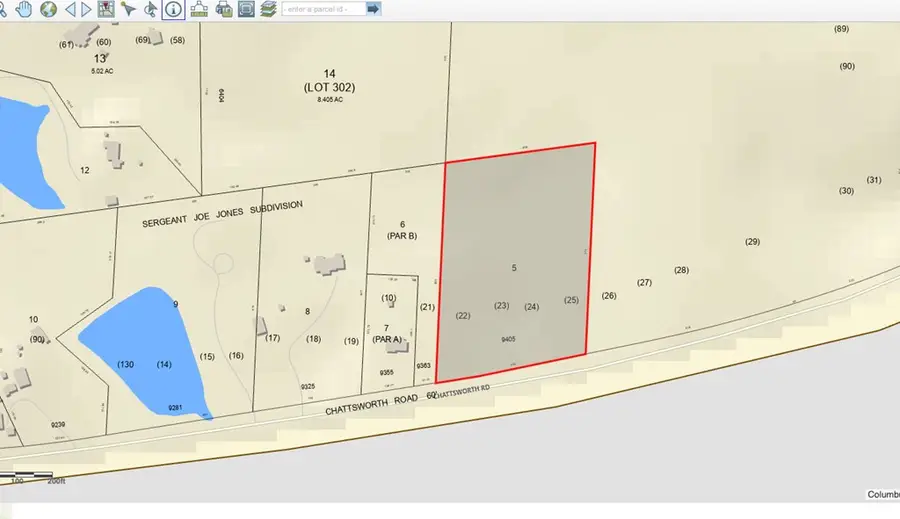Image resolution: width=900 pixels, height=519 pixels.
Task: Click the full screen extent icon
Action: [x=246, y=9]
